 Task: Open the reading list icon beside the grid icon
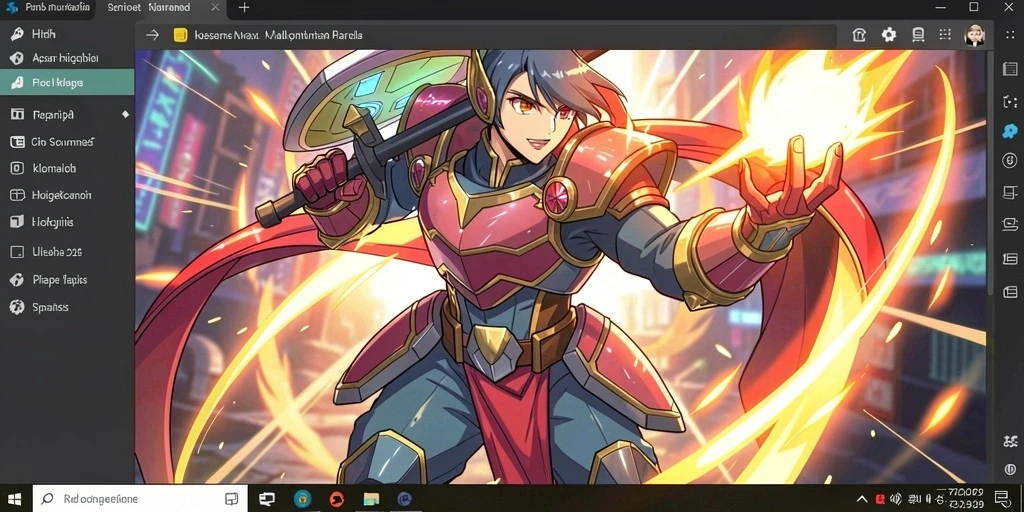pos(918,35)
